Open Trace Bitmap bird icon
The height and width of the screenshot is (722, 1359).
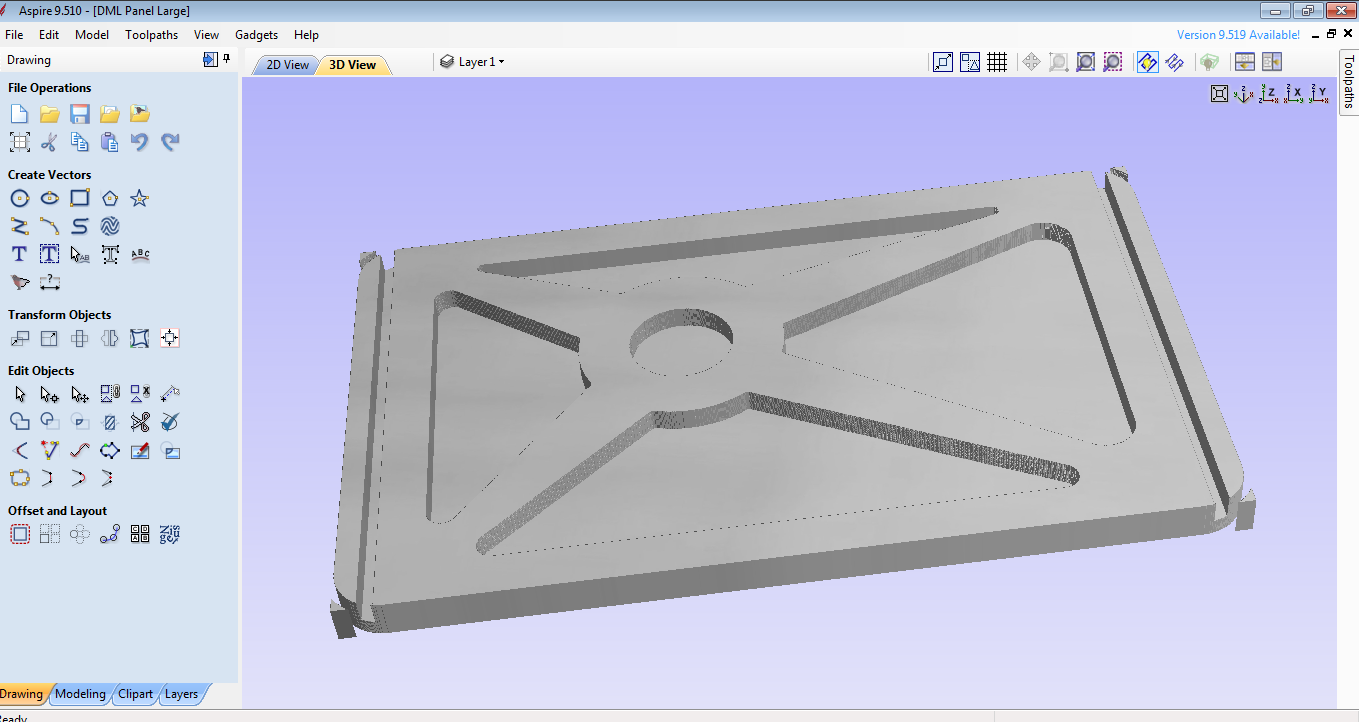[19, 282]
